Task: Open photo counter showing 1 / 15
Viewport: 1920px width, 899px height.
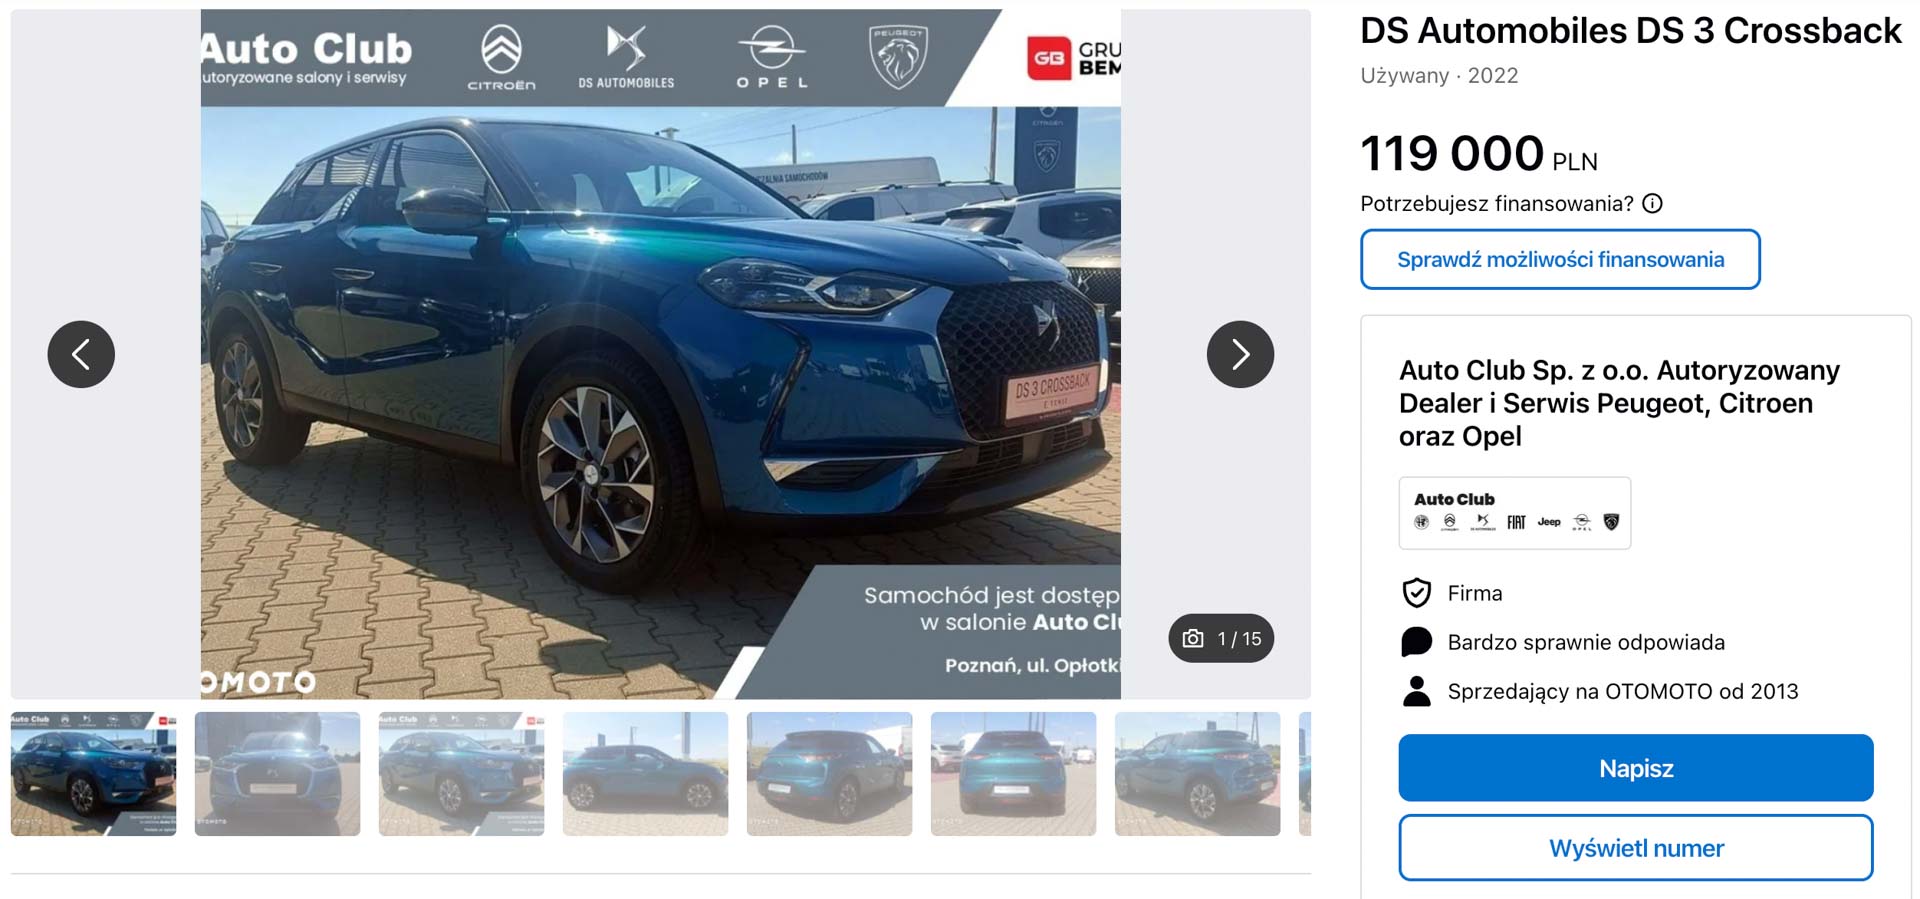Action: tap(1221, 638)
